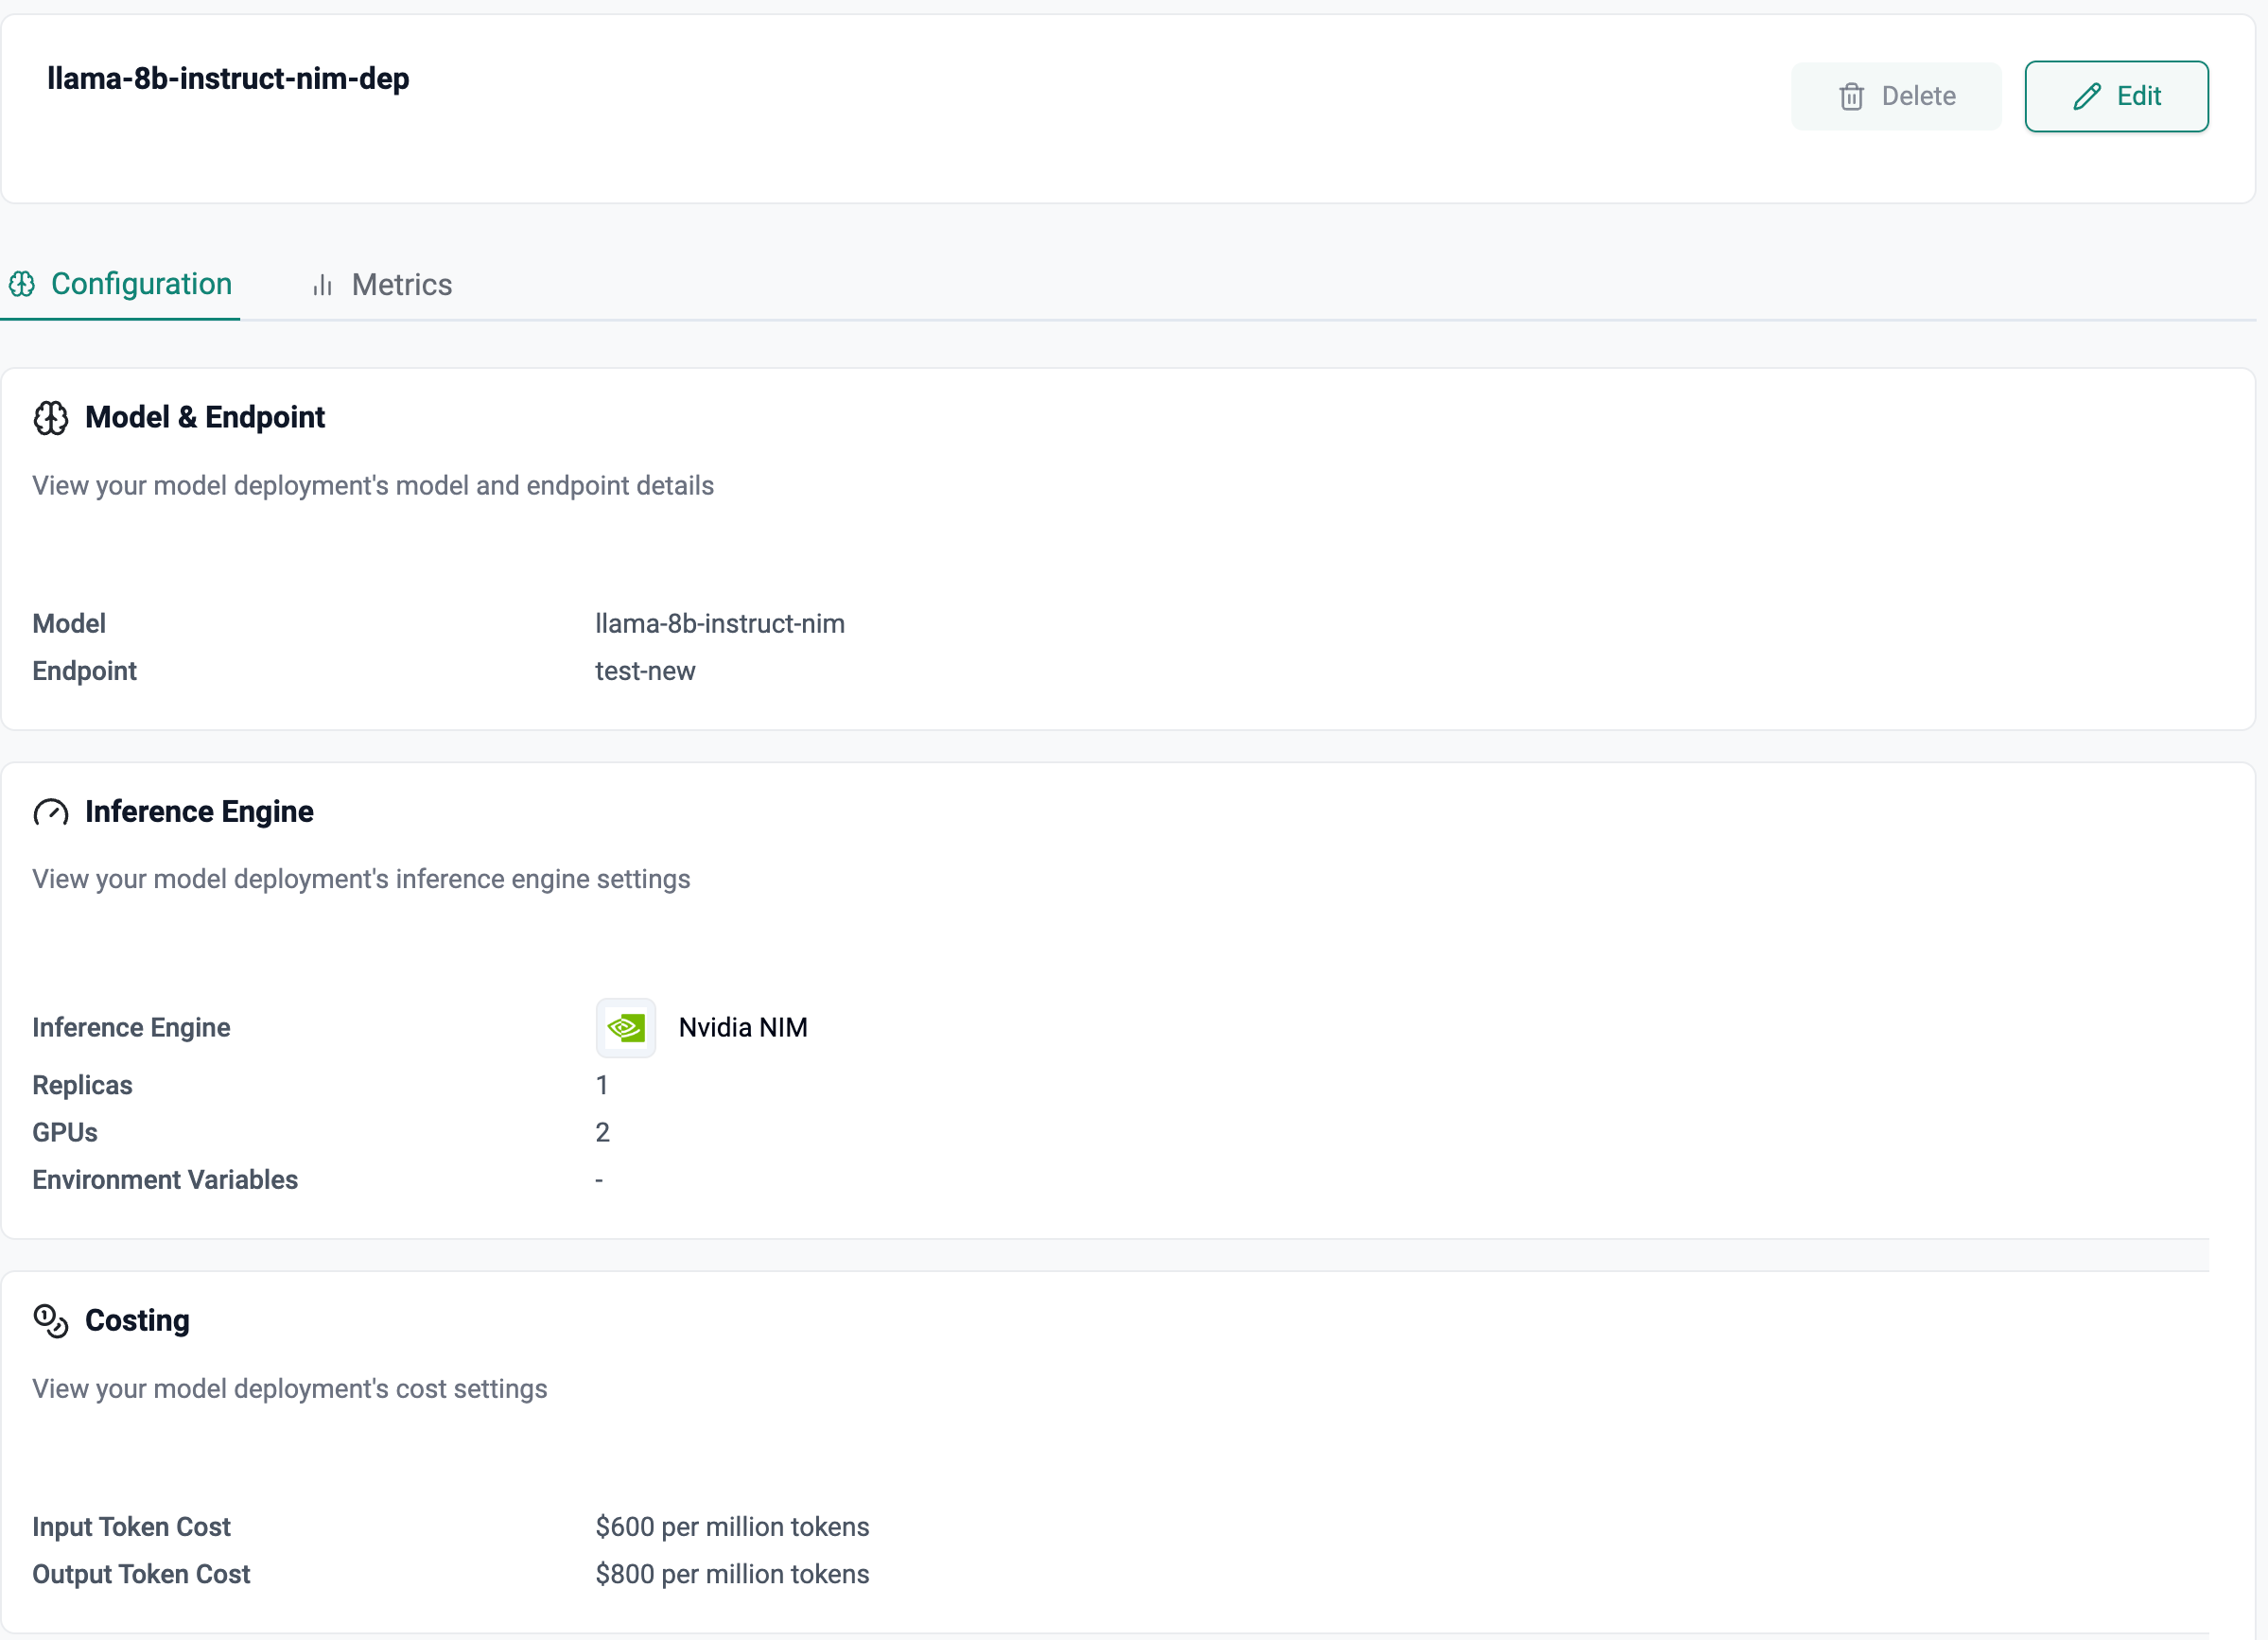Click the trash icon in Delete button
This screenshot has width=2268, height=1640.
(x=1851, y=97)
